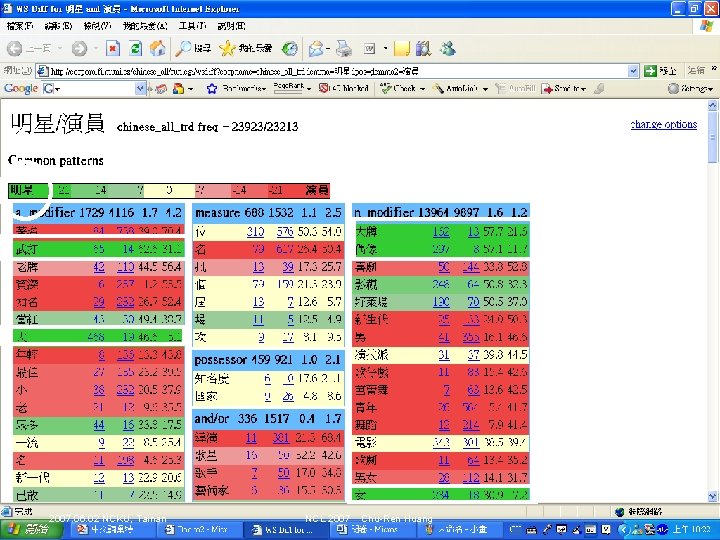The image size is (720, 540).
Task: Click the 152 link in n_modifier table
Action: [x=441, y=231]
